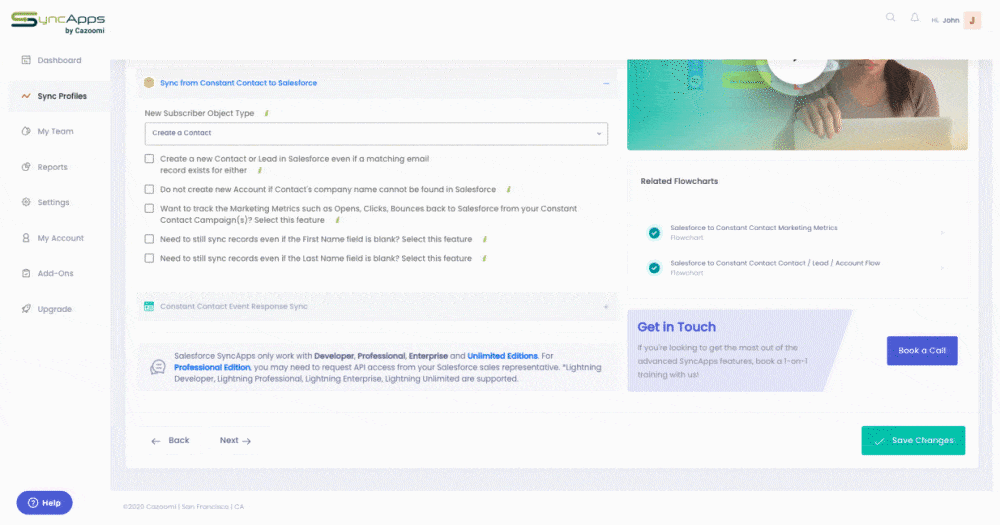Click the Next button
Viewport: 1000px width, 525px height.
235,440
